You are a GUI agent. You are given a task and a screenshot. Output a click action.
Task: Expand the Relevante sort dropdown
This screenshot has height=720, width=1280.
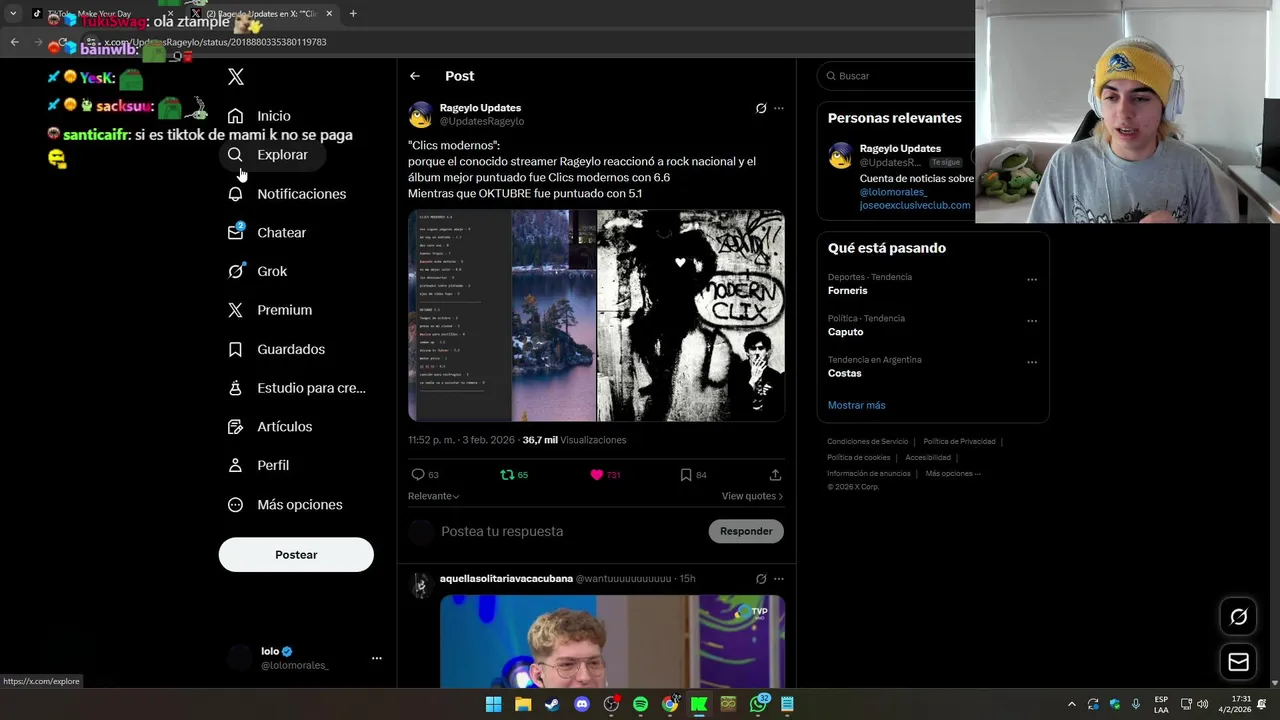tap(434, 496)
